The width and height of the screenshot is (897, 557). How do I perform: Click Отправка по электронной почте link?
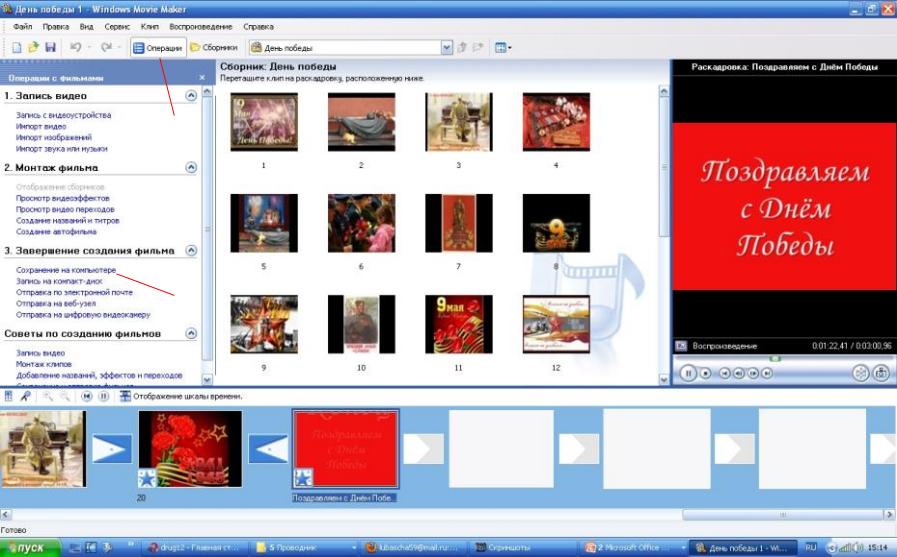tap(74, 292)
